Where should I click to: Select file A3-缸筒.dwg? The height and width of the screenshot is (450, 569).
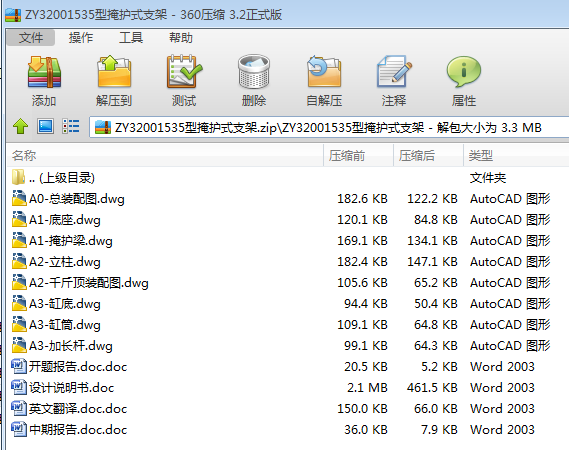(288, 325)
